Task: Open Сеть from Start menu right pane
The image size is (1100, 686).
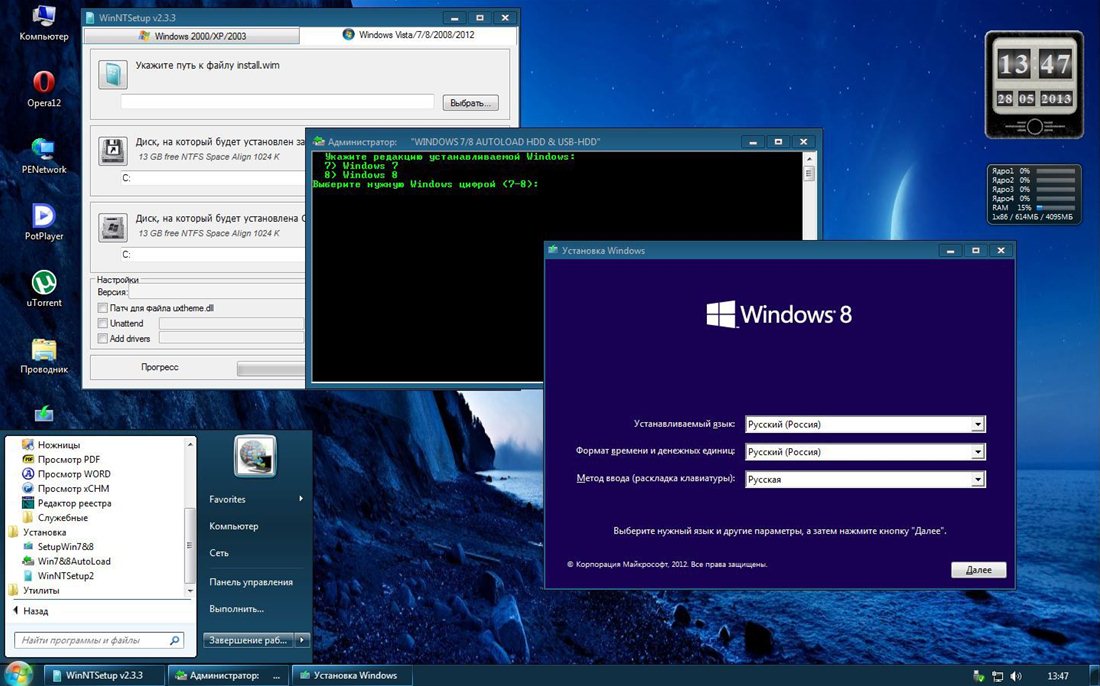Action: 219,553
